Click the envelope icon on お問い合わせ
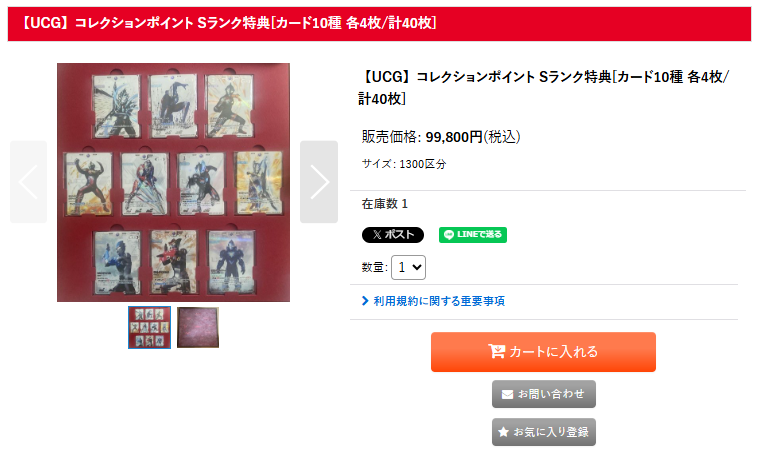 (x=507, y=394)
